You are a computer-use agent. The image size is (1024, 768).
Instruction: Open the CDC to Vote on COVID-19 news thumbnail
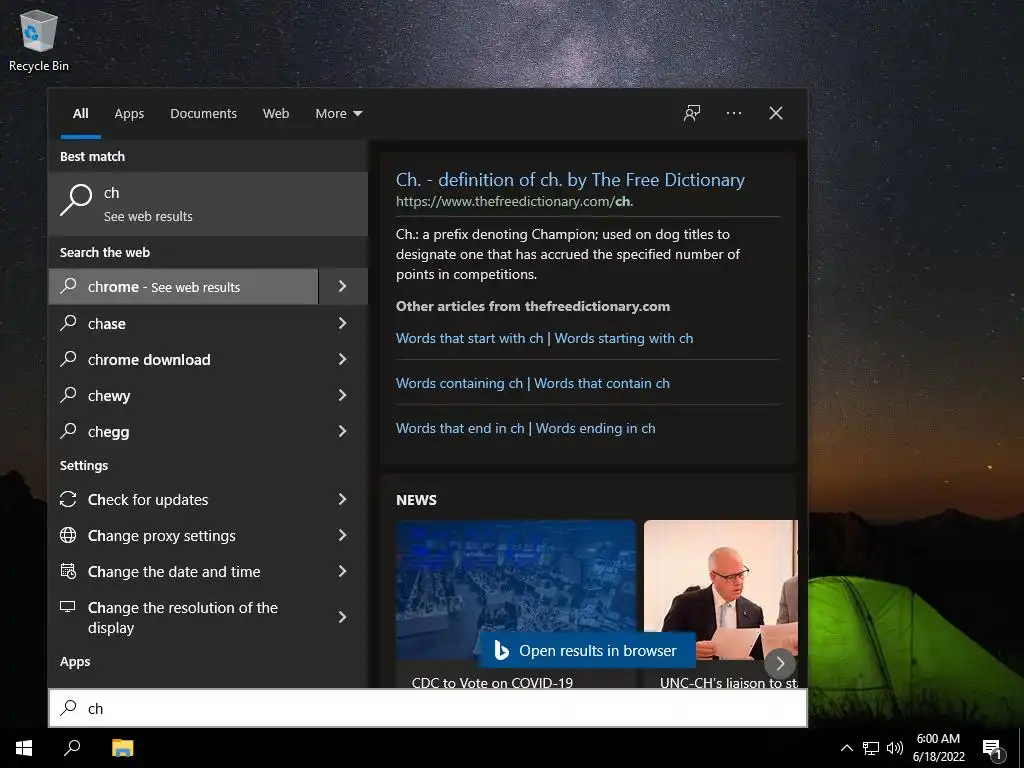[x=515, y=590]
